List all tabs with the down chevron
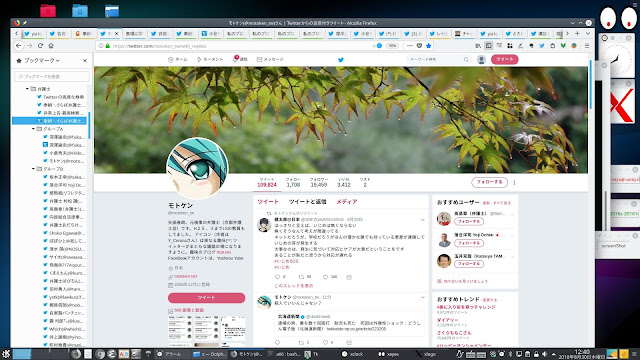 pyautogui.click(x=588, y=33)
